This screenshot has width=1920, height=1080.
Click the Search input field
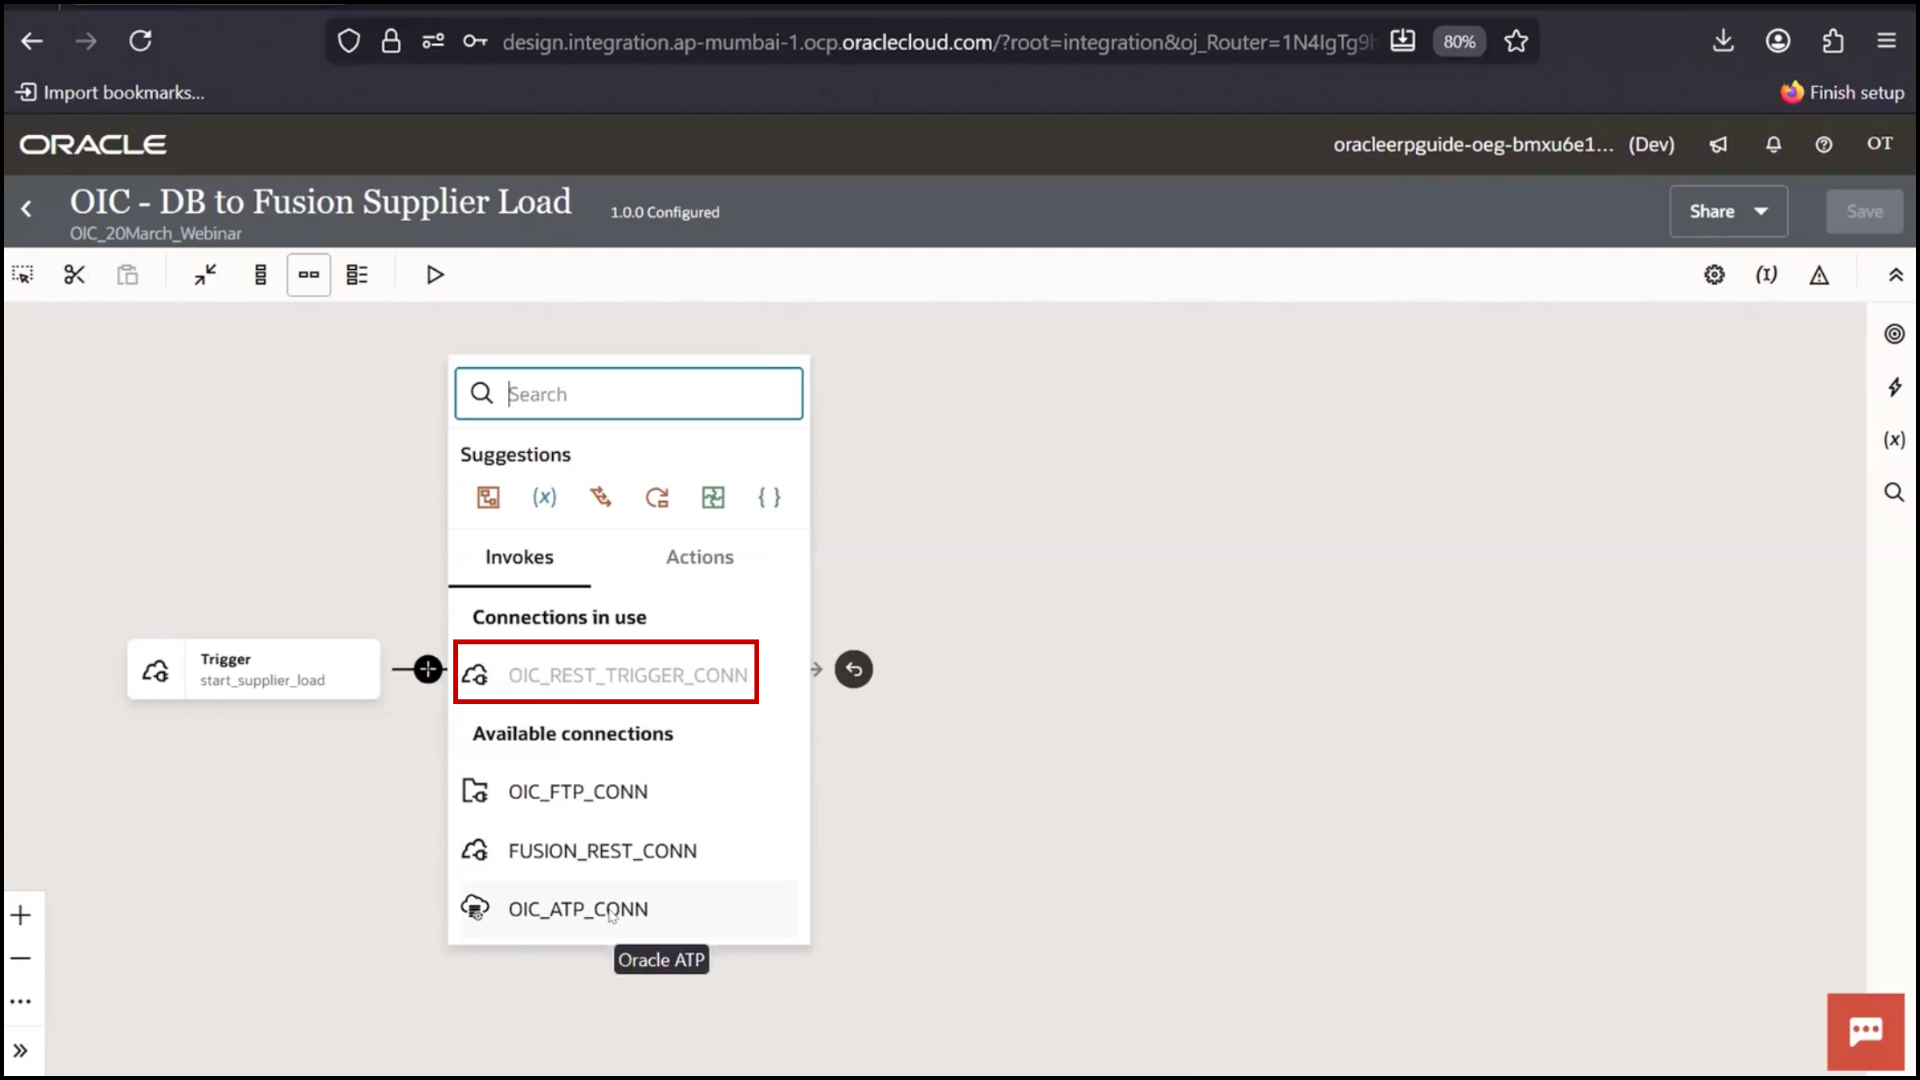coord(629,393)
